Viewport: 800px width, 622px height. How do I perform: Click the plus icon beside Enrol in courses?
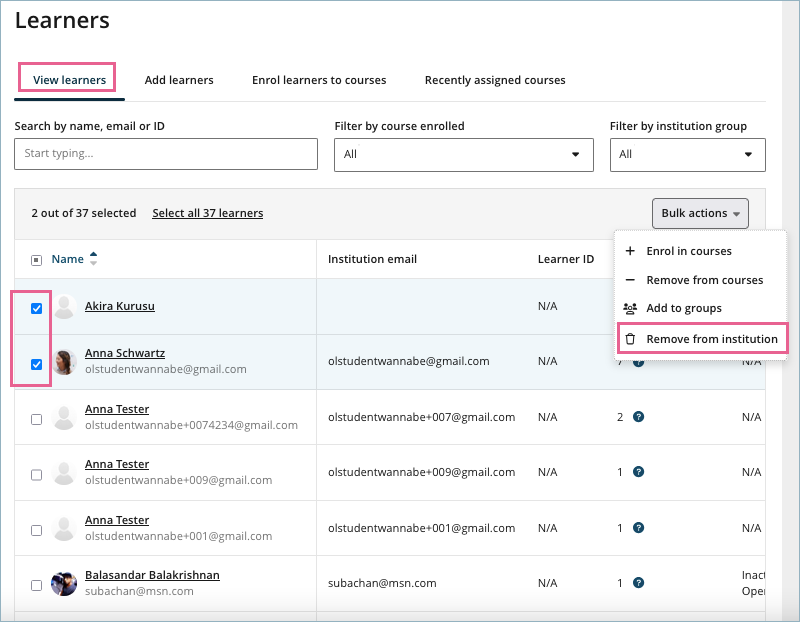point(630,252)
